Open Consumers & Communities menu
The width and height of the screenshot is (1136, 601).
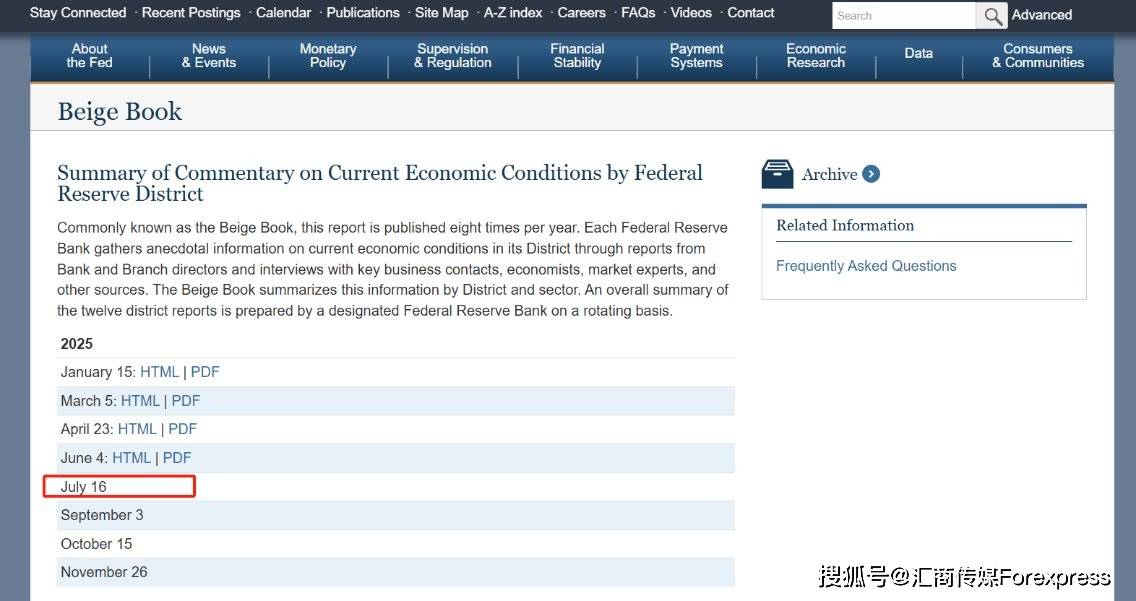(1037, 56)
